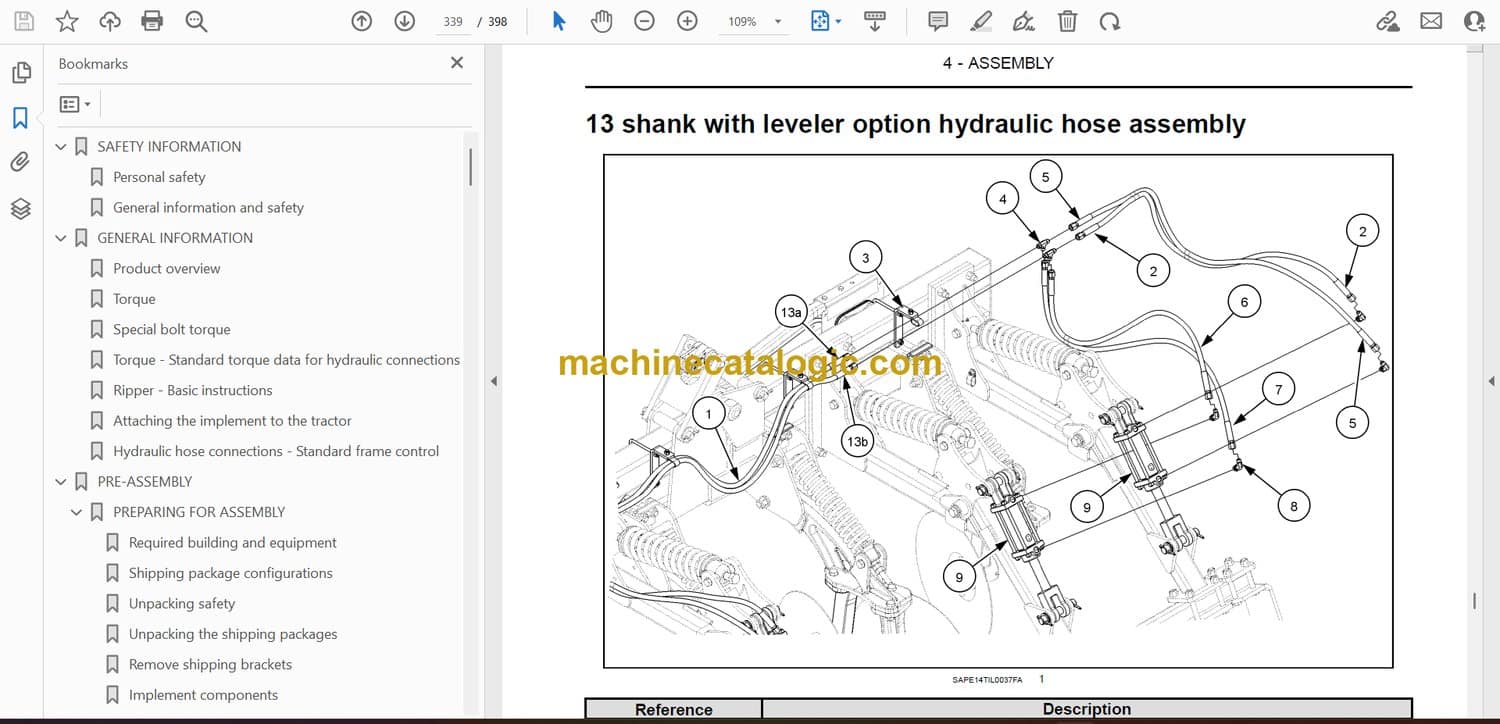1500x724 pixels.
Task: Add a comment with sticky note tool
Action: click(x=938, y=21)
